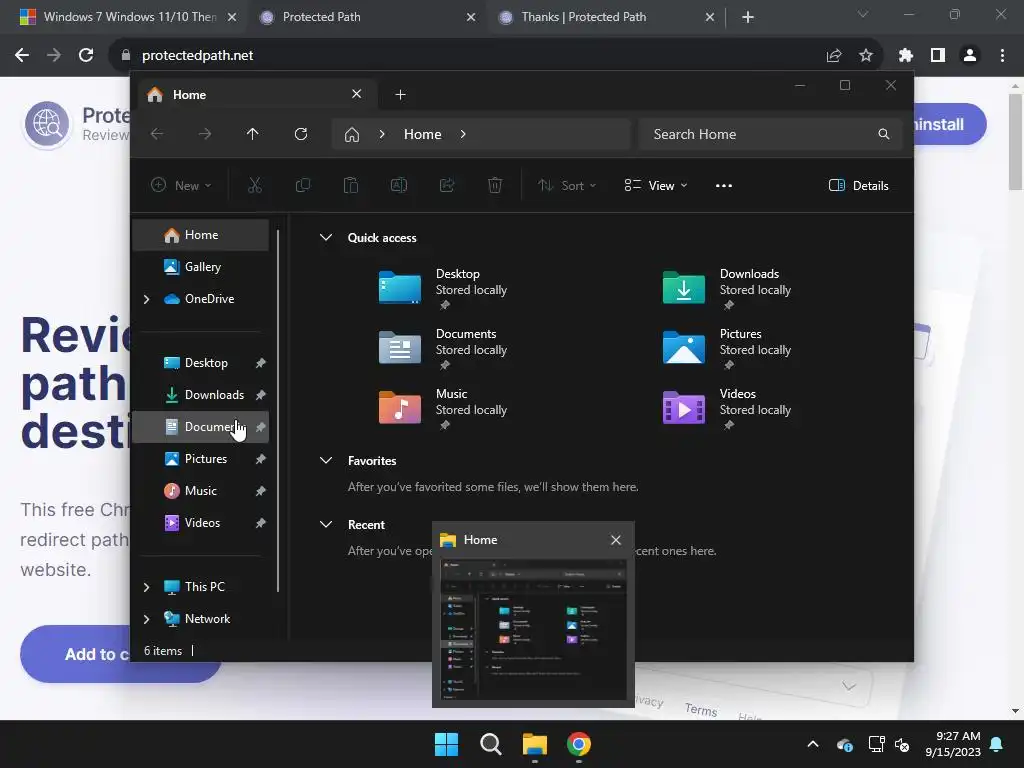Screen dimensions: 1024x768
Task: Open Chrome's profile avatar menu
Action: [x=970, y=56]
